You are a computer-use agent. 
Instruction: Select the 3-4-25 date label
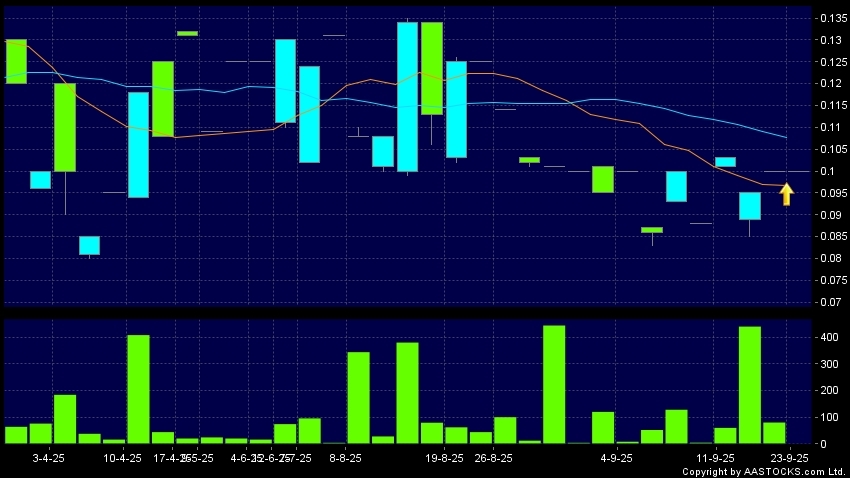tap(50, 458)
